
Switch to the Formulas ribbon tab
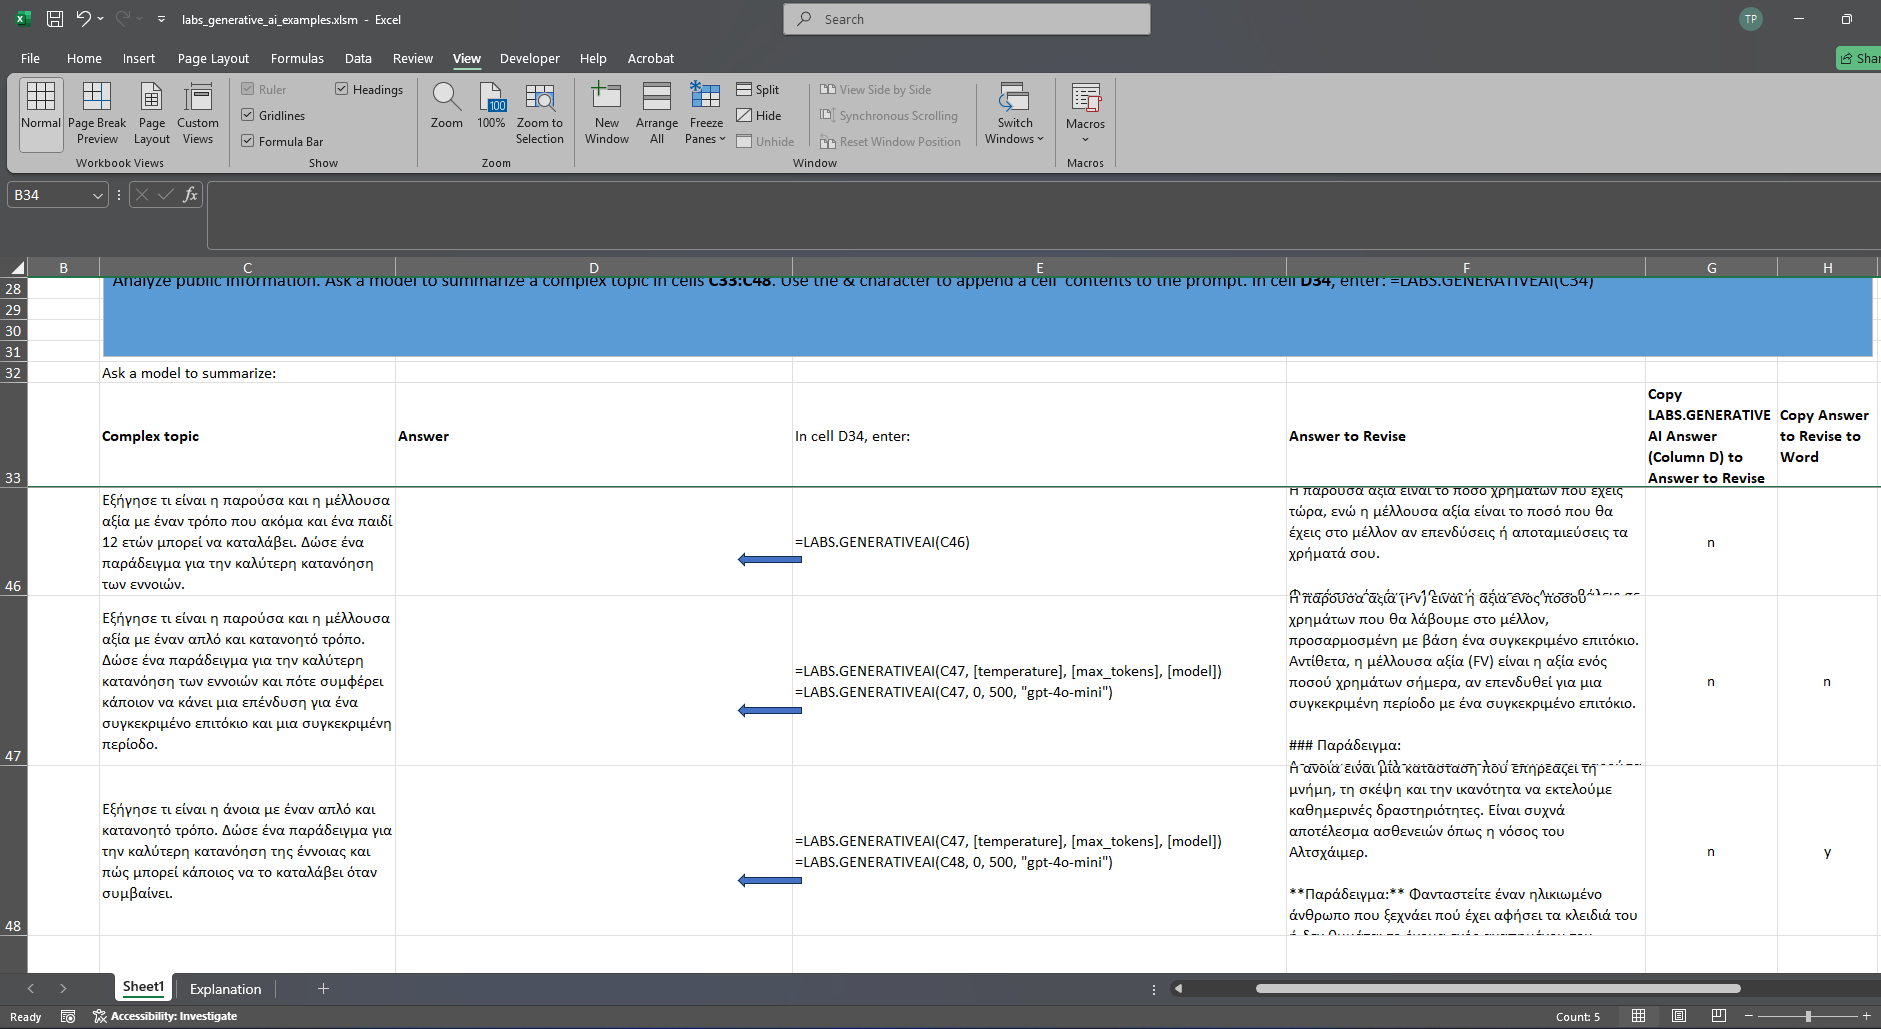(x=297, y=59)
